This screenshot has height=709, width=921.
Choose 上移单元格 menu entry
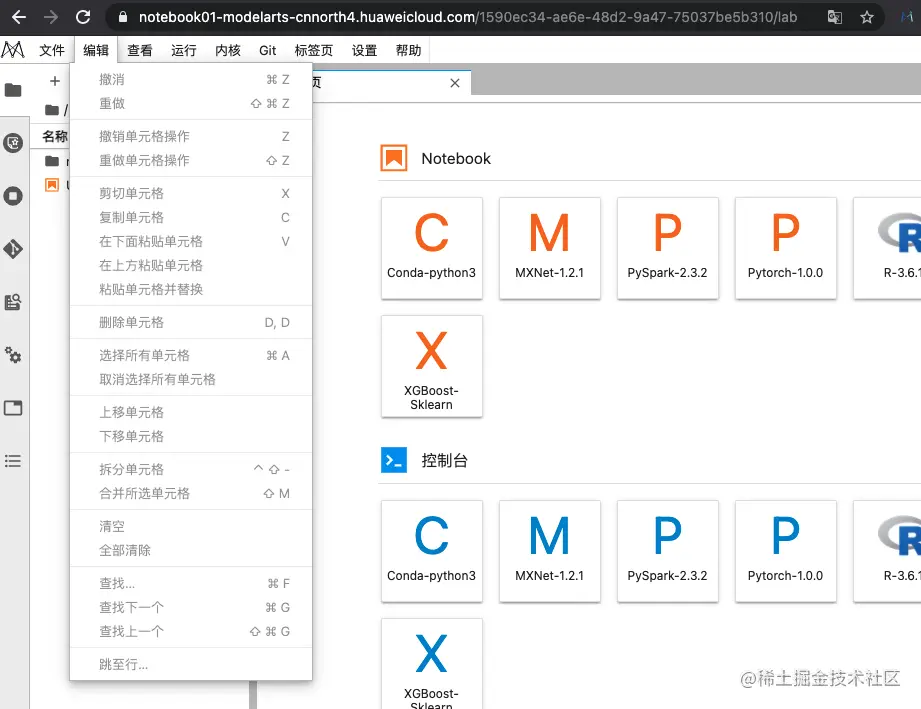pos(191,412)
